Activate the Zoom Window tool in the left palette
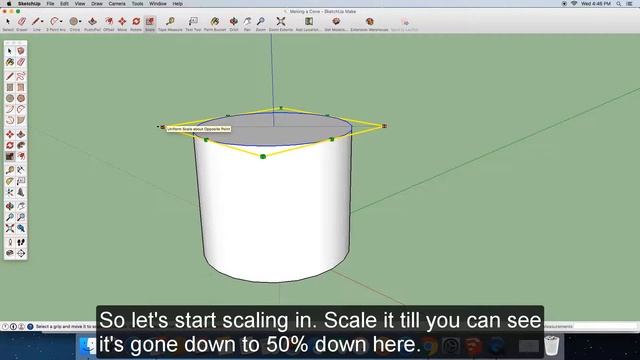 [21, 217]
